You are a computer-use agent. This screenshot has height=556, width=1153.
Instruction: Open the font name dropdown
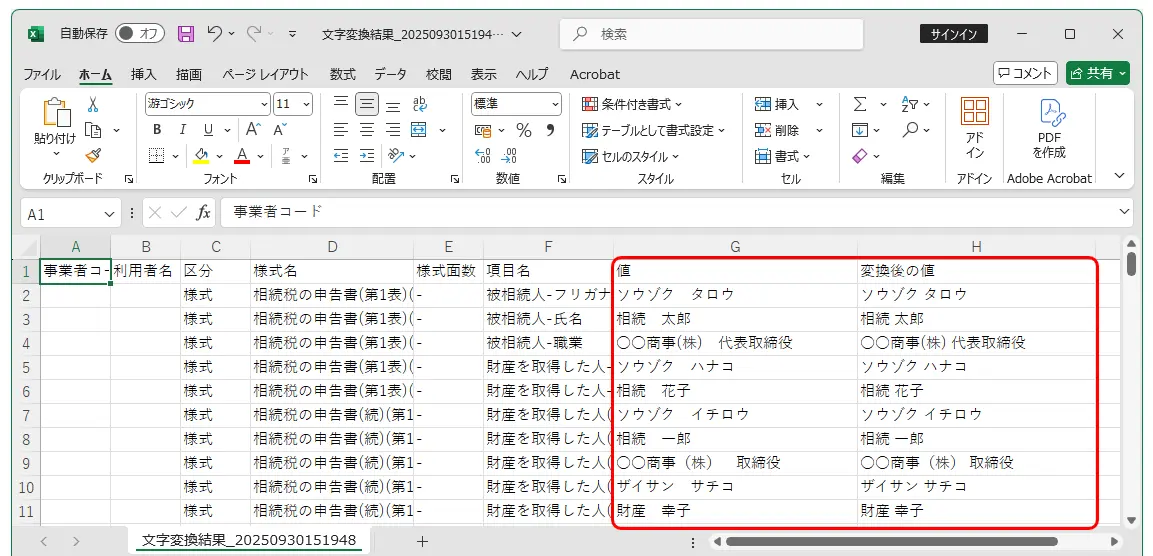click(x=264, y=104)
